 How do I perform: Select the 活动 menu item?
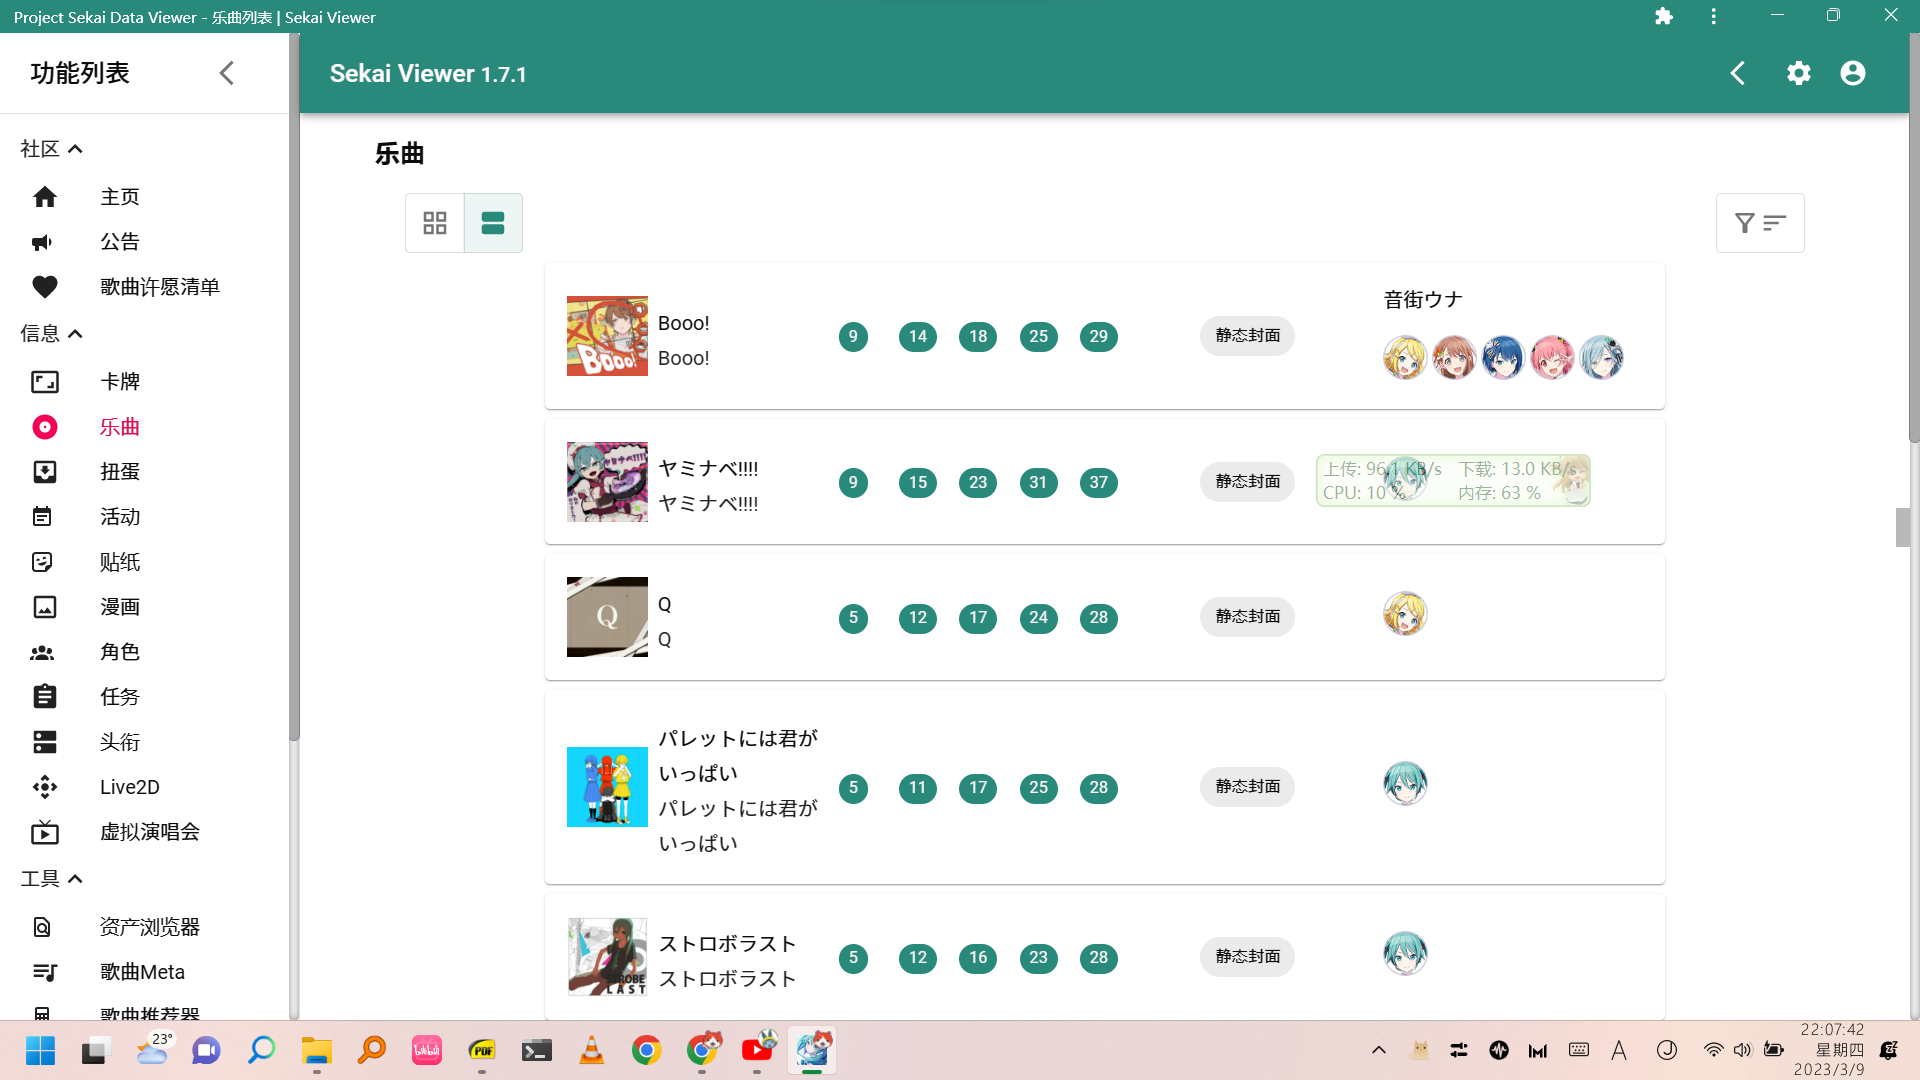119,517
